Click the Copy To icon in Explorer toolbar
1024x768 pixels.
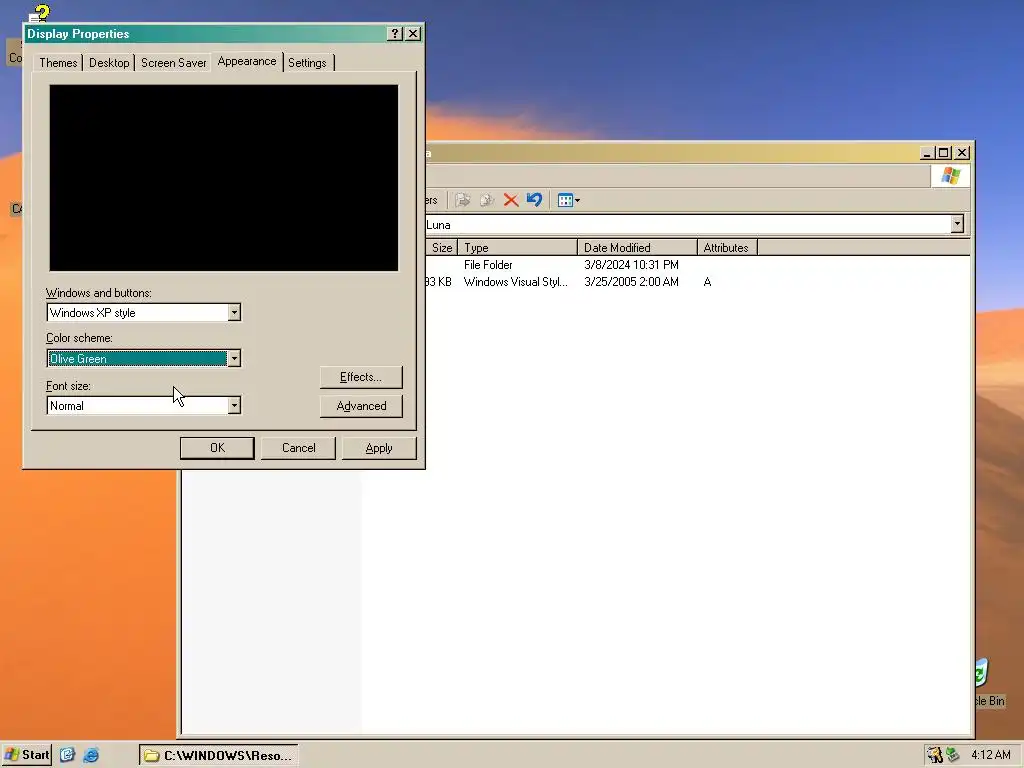tap(487, 200)
